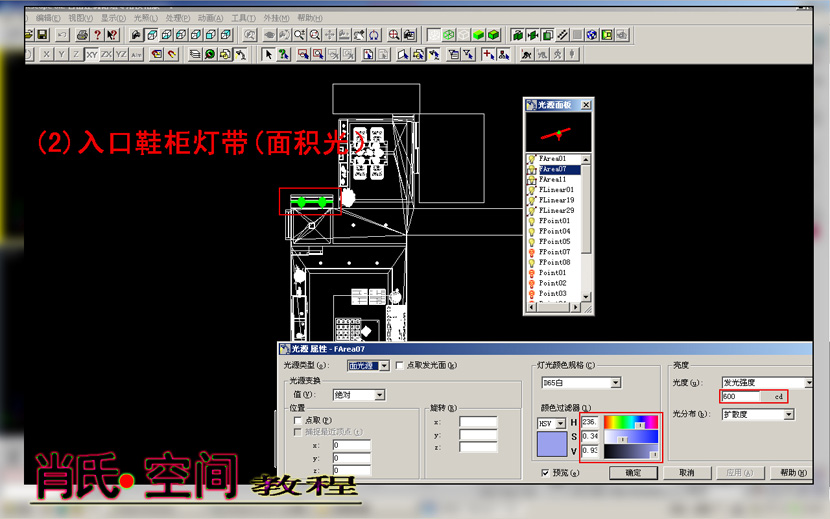Toggle the ZX plane constraint button

[106, 54]
